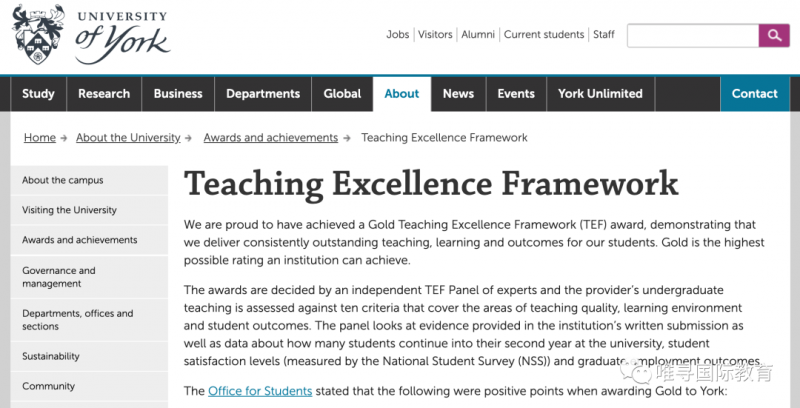Image resolution: width=800 pixels, height=408 pixels.
Task: Click the magnifier search button
Action: pos(774,35)
